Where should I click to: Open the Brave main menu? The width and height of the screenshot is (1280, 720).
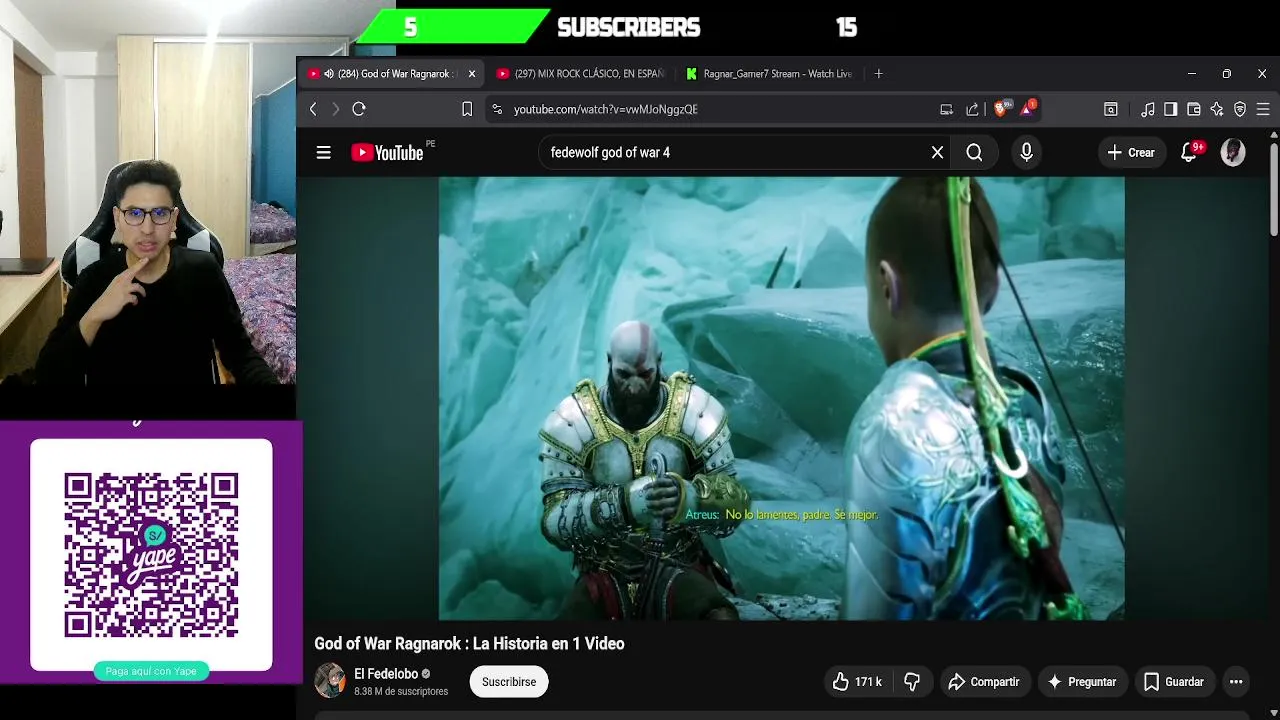(1263, 109)
